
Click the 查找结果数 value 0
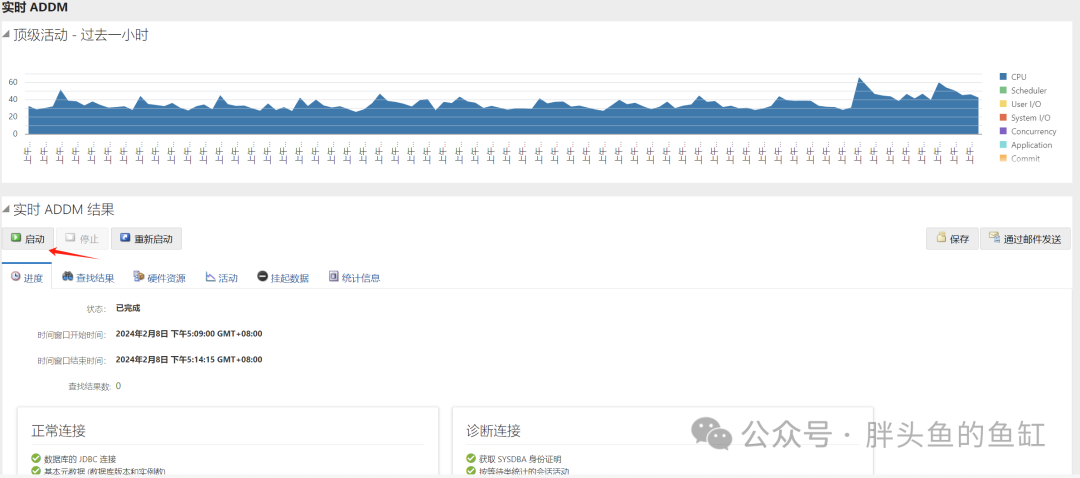(x=118, y=386)
